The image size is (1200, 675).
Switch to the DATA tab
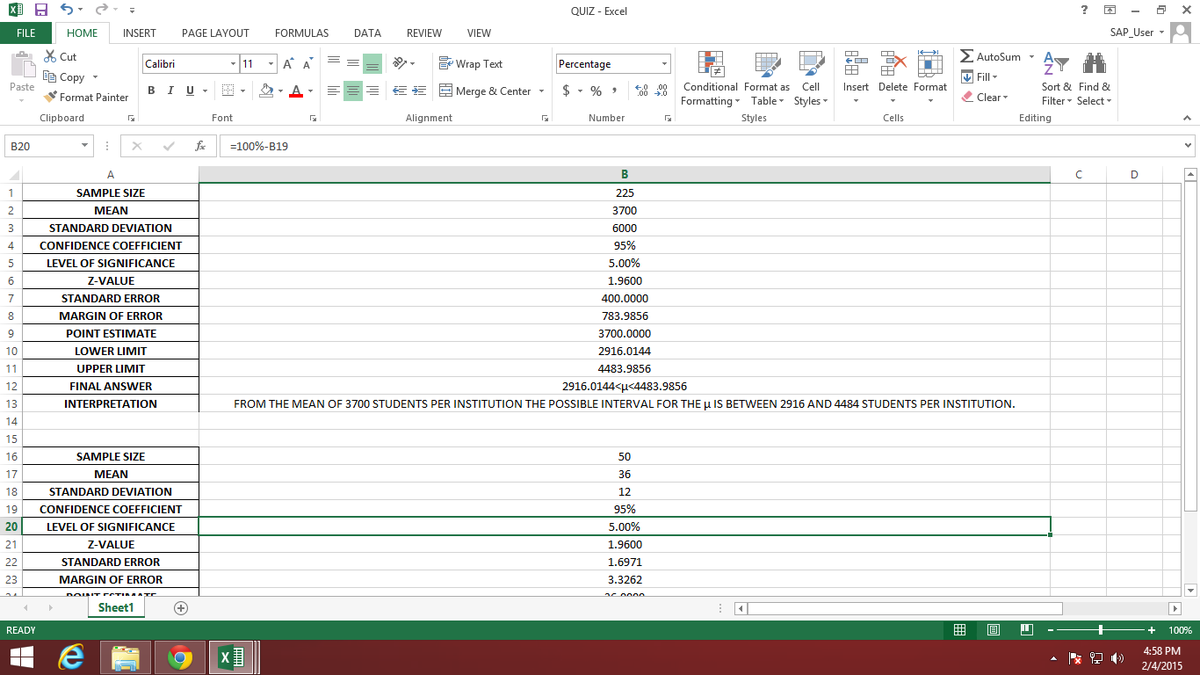point(367,33)
